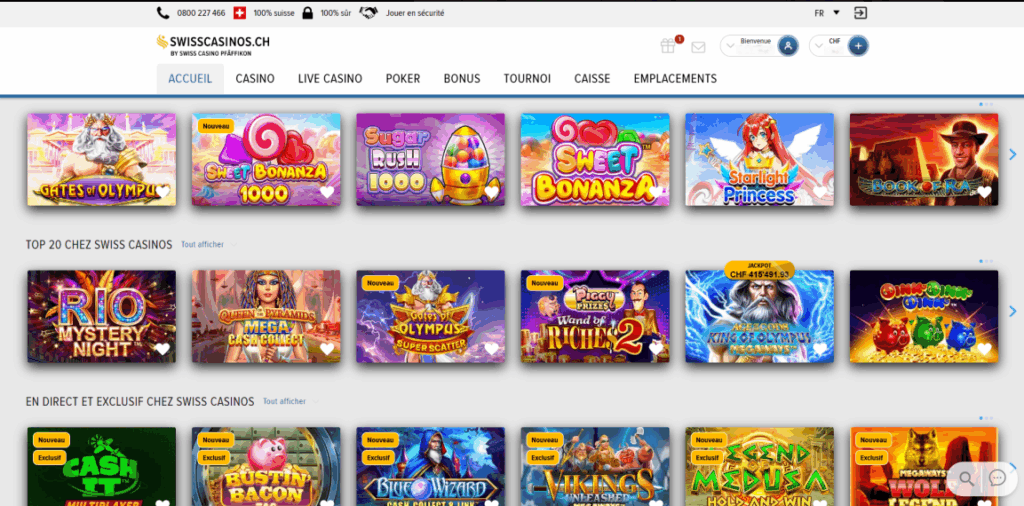
Task: Click the padlock icon beside 100% sûr
Action: click(x=308, y=13)
